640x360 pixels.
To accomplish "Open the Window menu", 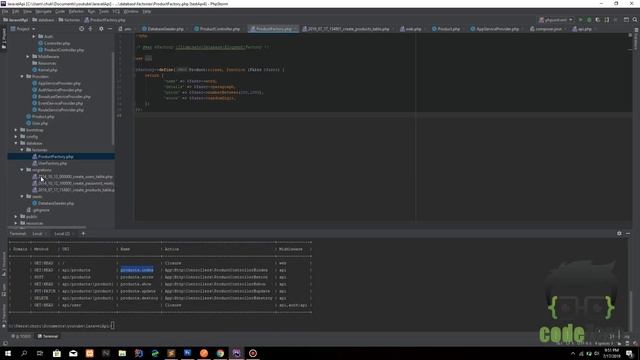I will coord(131,11).
